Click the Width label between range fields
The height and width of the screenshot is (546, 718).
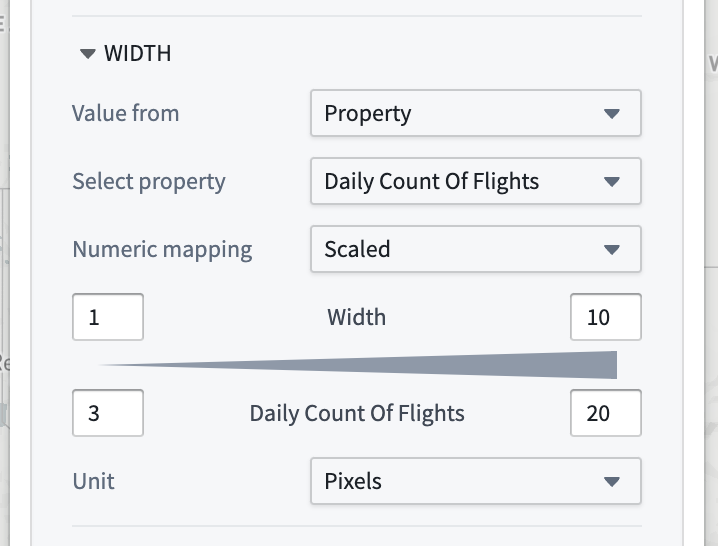pyautogui.click(x=357, y=317)
